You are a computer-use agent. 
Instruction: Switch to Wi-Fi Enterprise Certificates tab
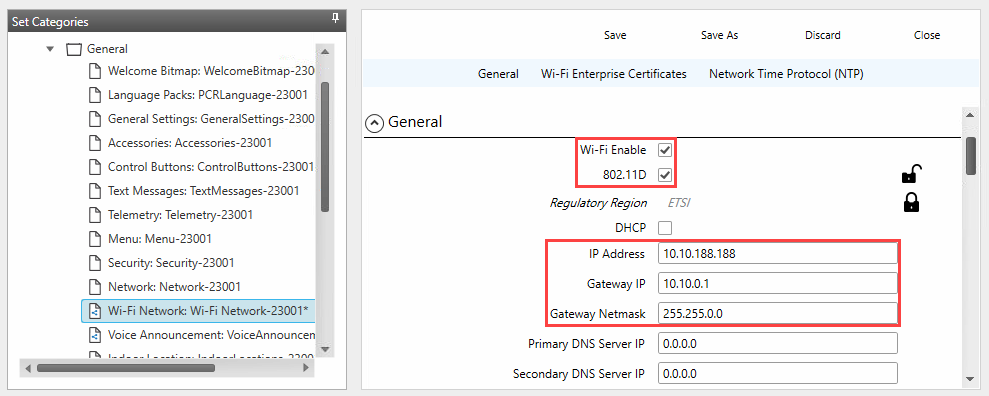coord(614,74)
